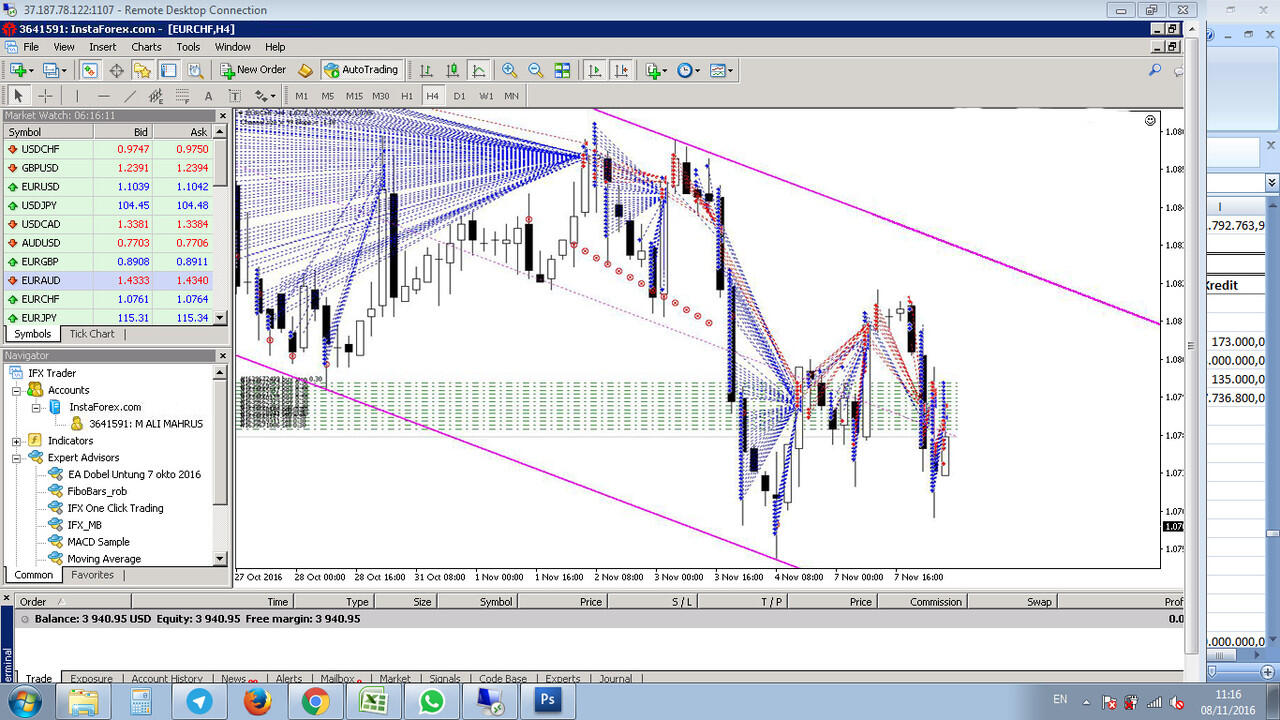This screenshot has height=720, width=1280.
Task: Select the Text Label tool
Action: click(234, 96)
